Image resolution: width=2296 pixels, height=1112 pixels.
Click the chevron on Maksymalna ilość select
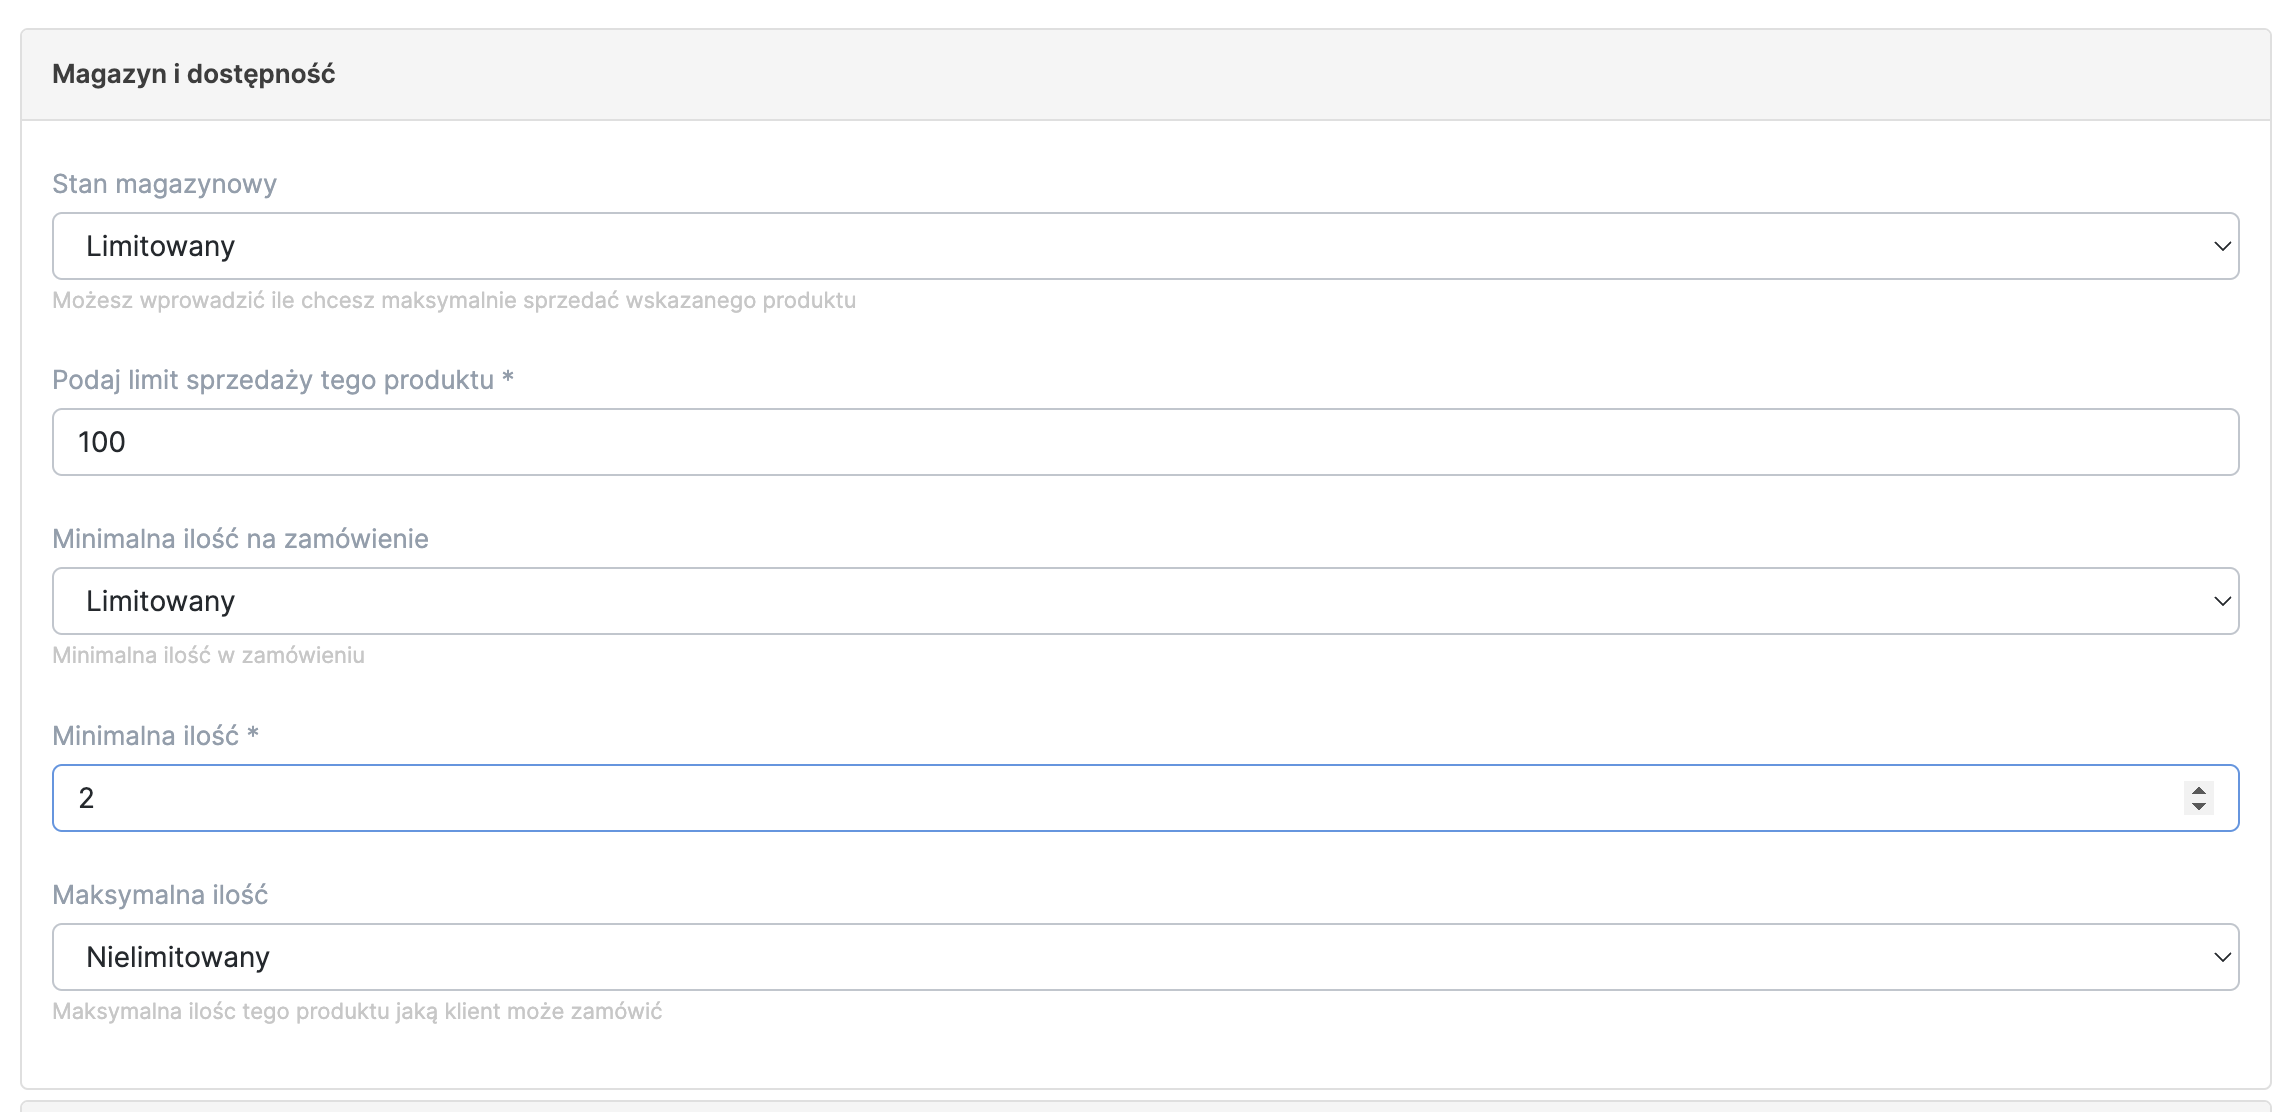click(x=2222, y=957)
